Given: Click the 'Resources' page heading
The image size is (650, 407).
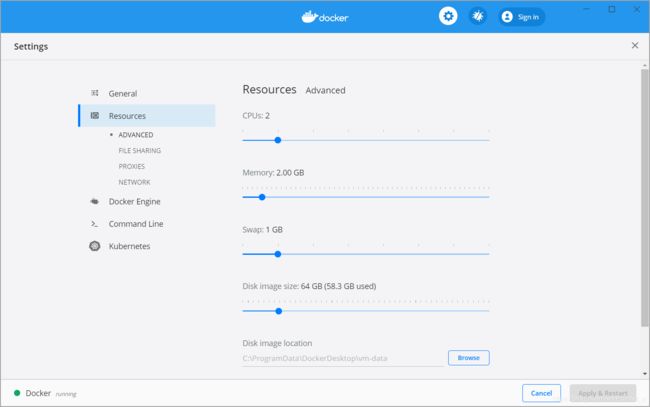Looking at the screenshot, I should [x=269, y=90].
